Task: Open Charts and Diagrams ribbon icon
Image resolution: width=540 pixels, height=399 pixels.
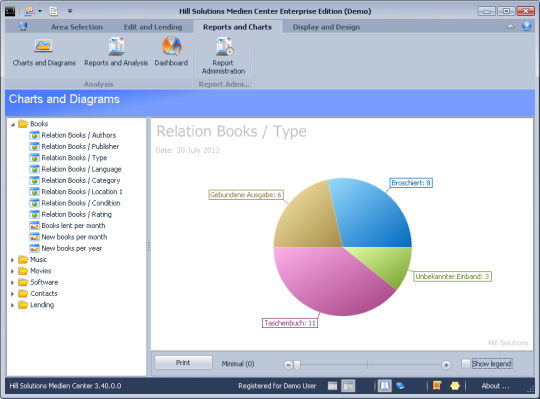Action: point(43,46)
